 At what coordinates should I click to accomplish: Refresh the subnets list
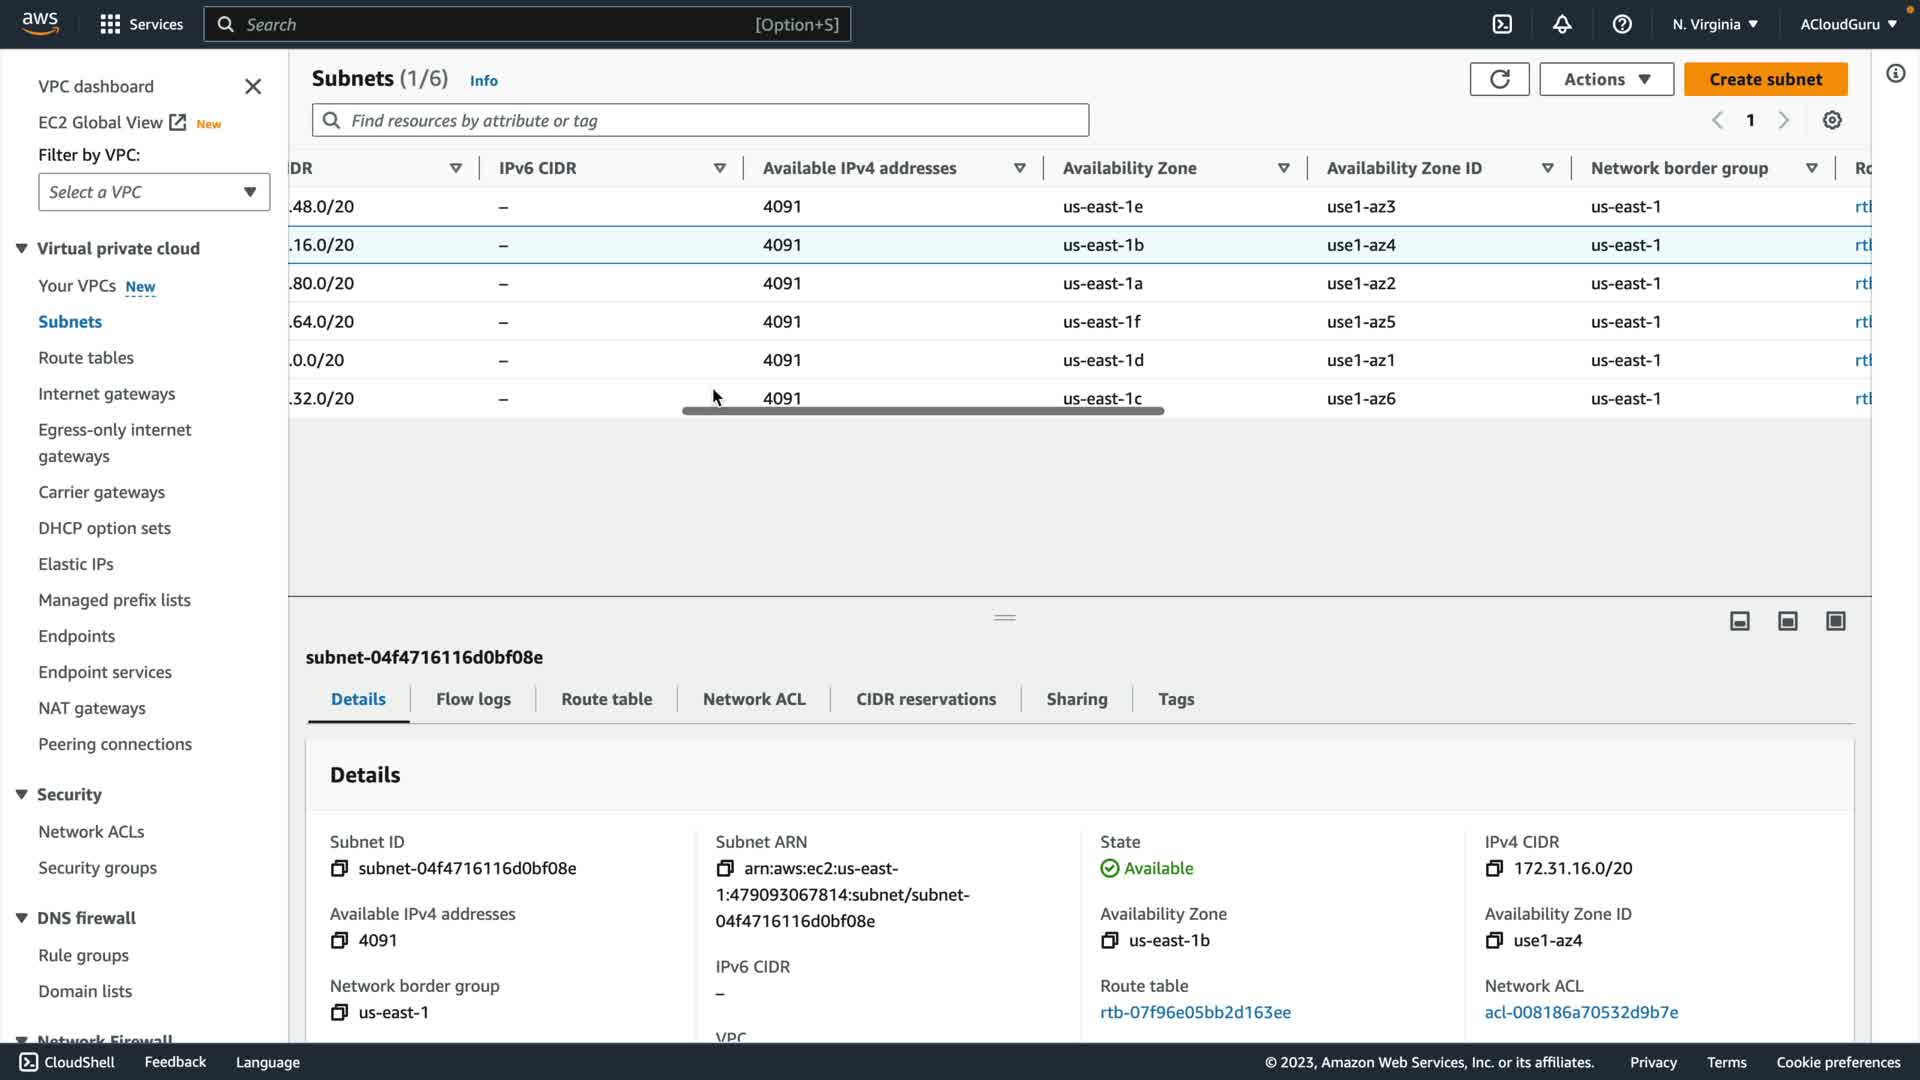[x=1499, y=79]
